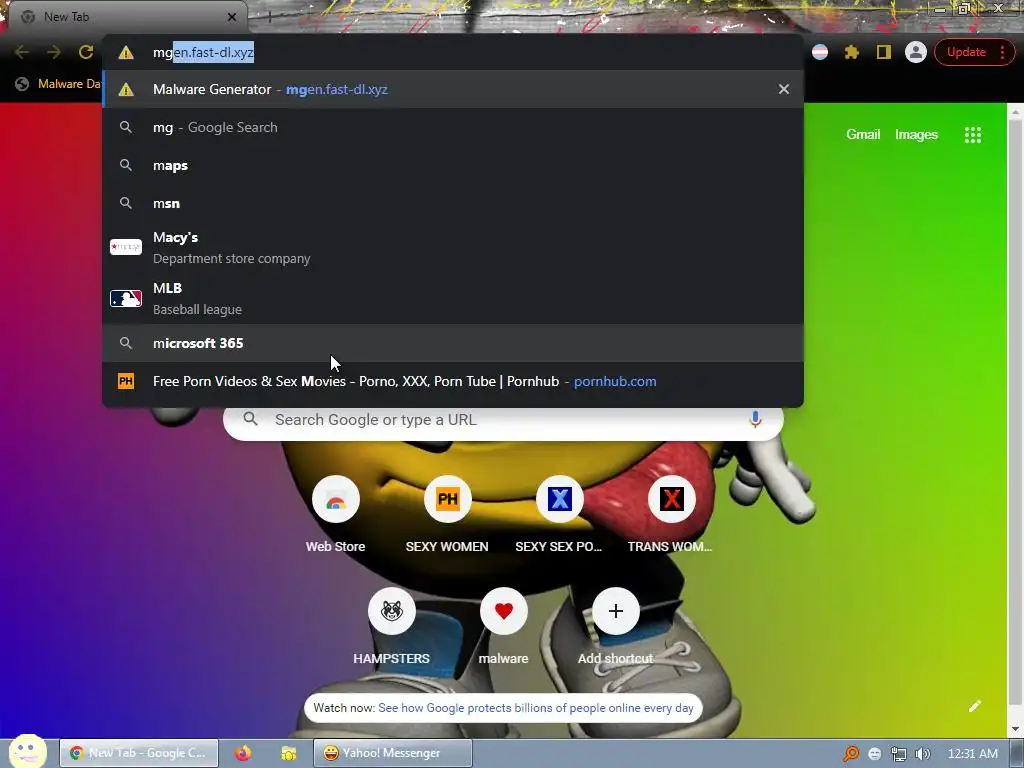
Task: Open the Malware bookmark in bookmarks bar
Action: [59, 84]
